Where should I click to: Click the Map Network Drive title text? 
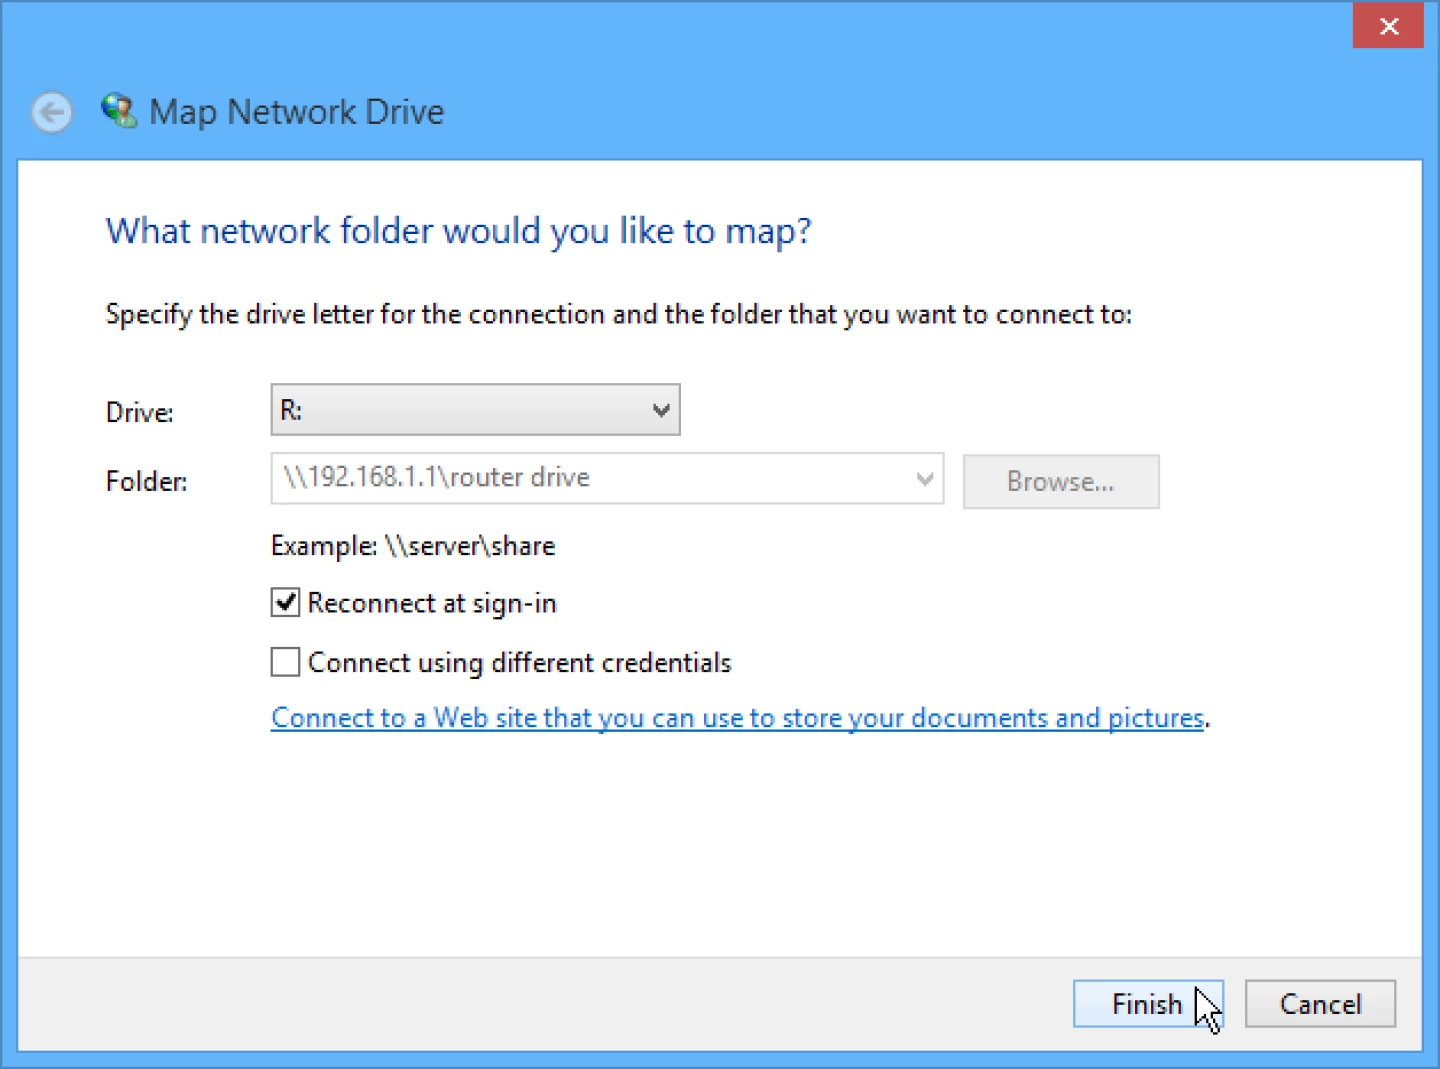(296, 111)
